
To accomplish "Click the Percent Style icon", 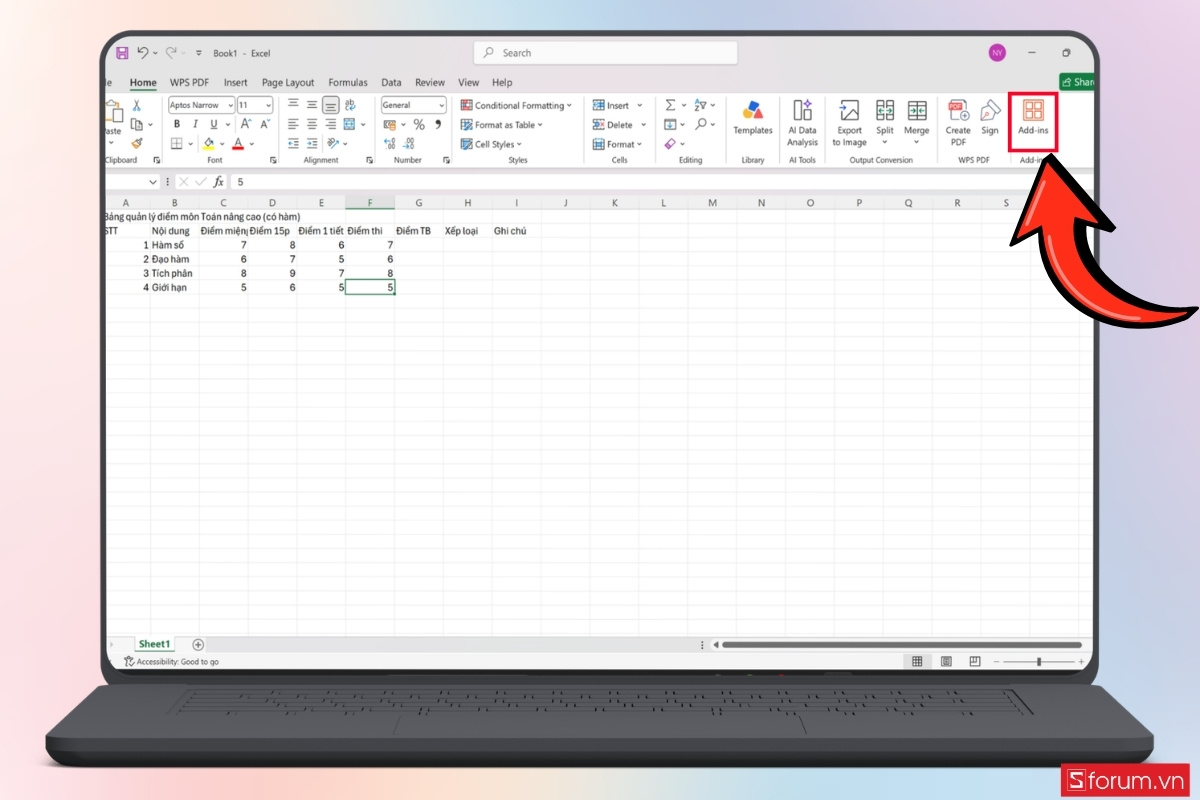I will [419, 124].
